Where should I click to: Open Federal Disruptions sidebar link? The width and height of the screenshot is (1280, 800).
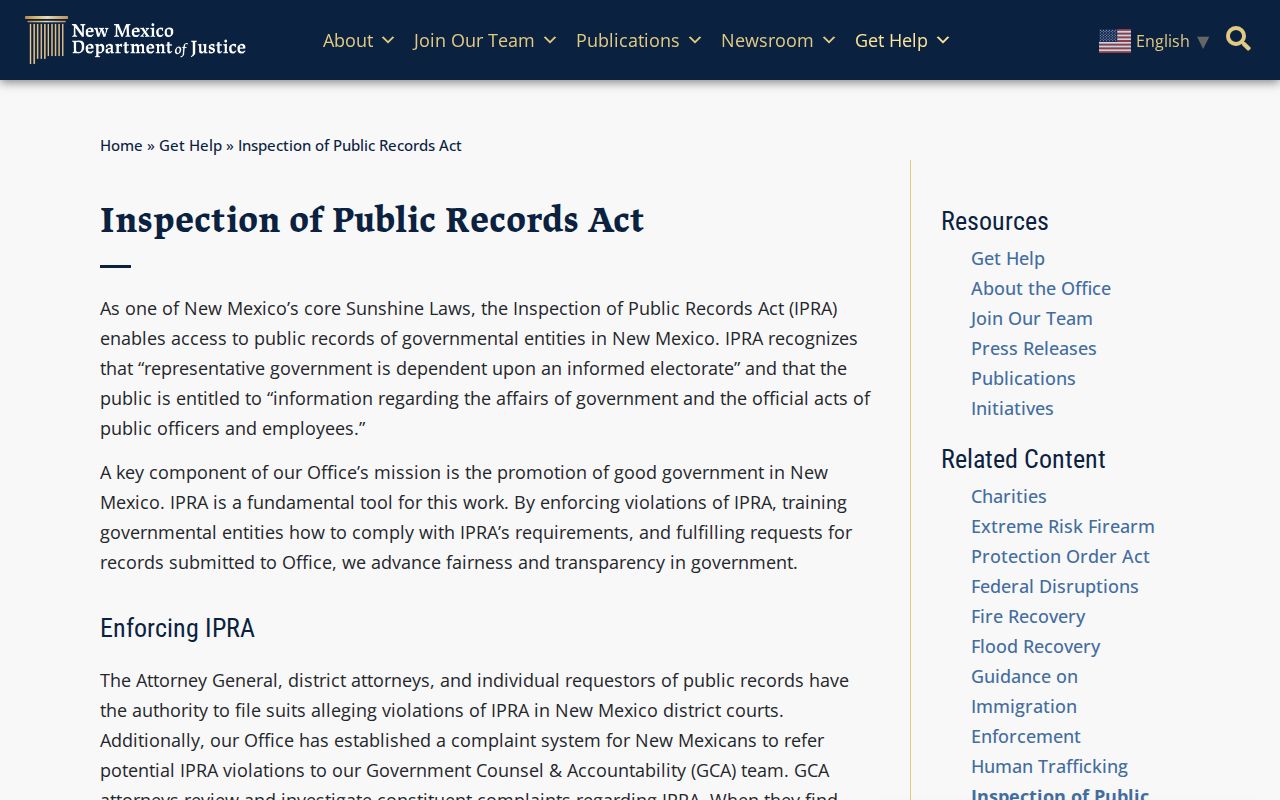pyautogui.click(x=1055, y=586)
